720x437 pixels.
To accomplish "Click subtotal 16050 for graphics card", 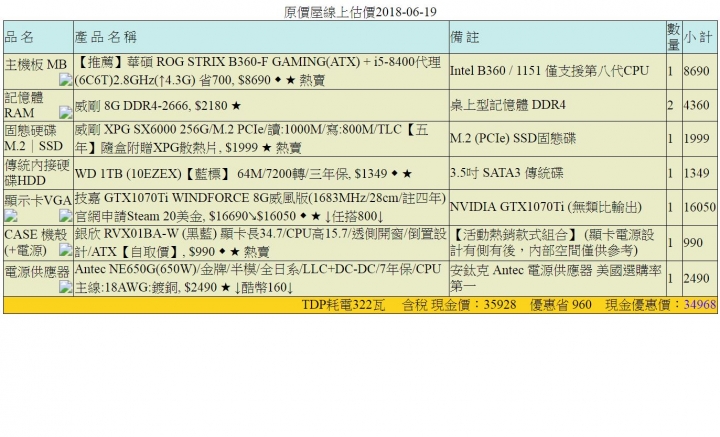I will (699, 207).
